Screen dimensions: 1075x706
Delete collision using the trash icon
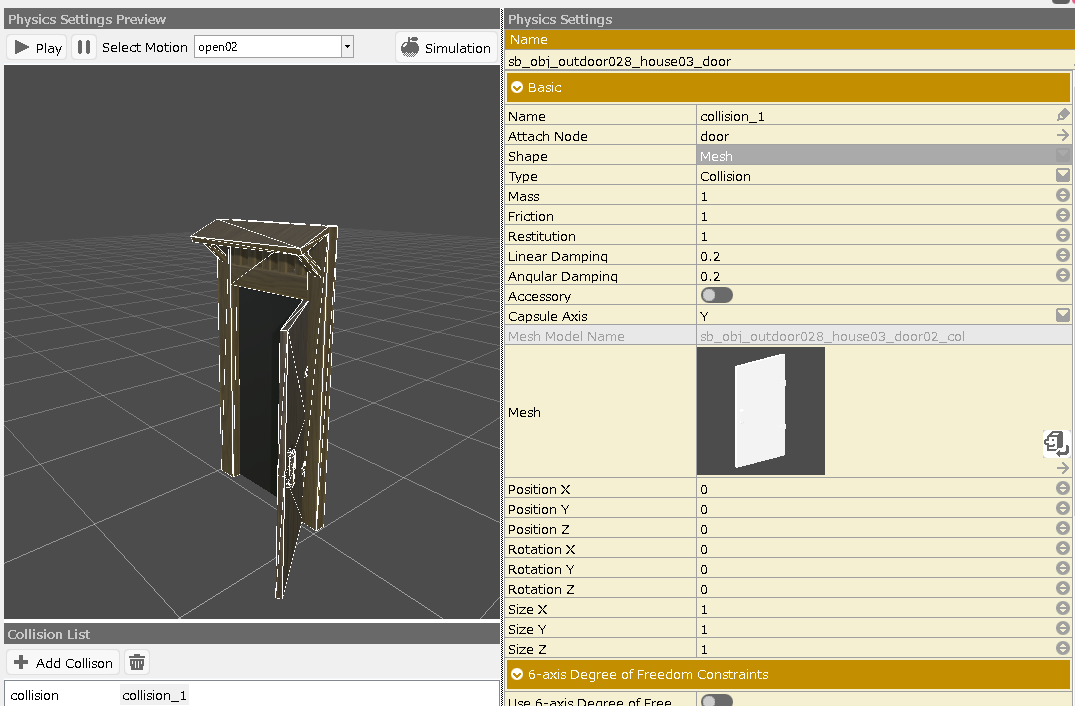[x=138, y=662]
